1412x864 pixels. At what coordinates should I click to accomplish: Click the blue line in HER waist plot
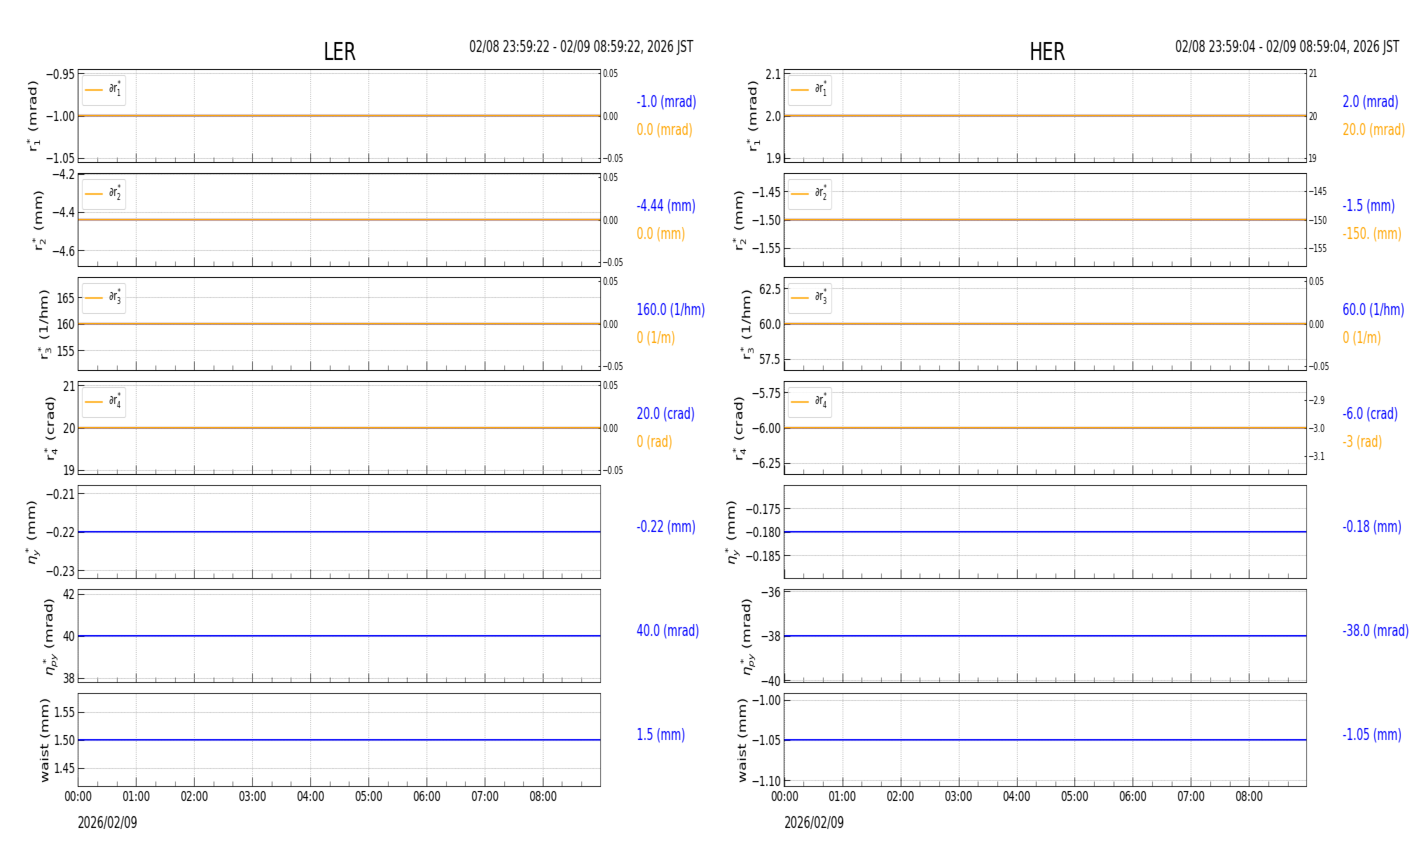pos(1045,740)
